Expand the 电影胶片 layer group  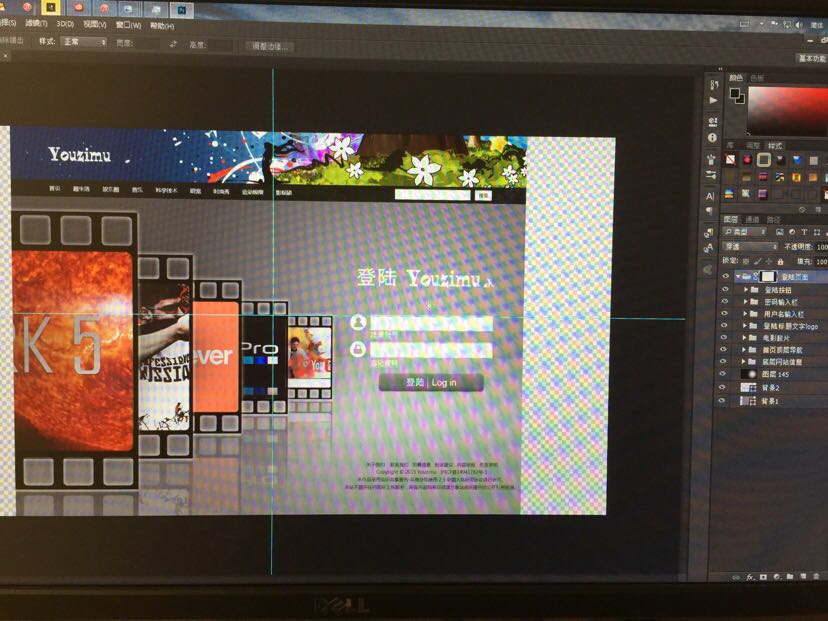[x=744, y=337]
